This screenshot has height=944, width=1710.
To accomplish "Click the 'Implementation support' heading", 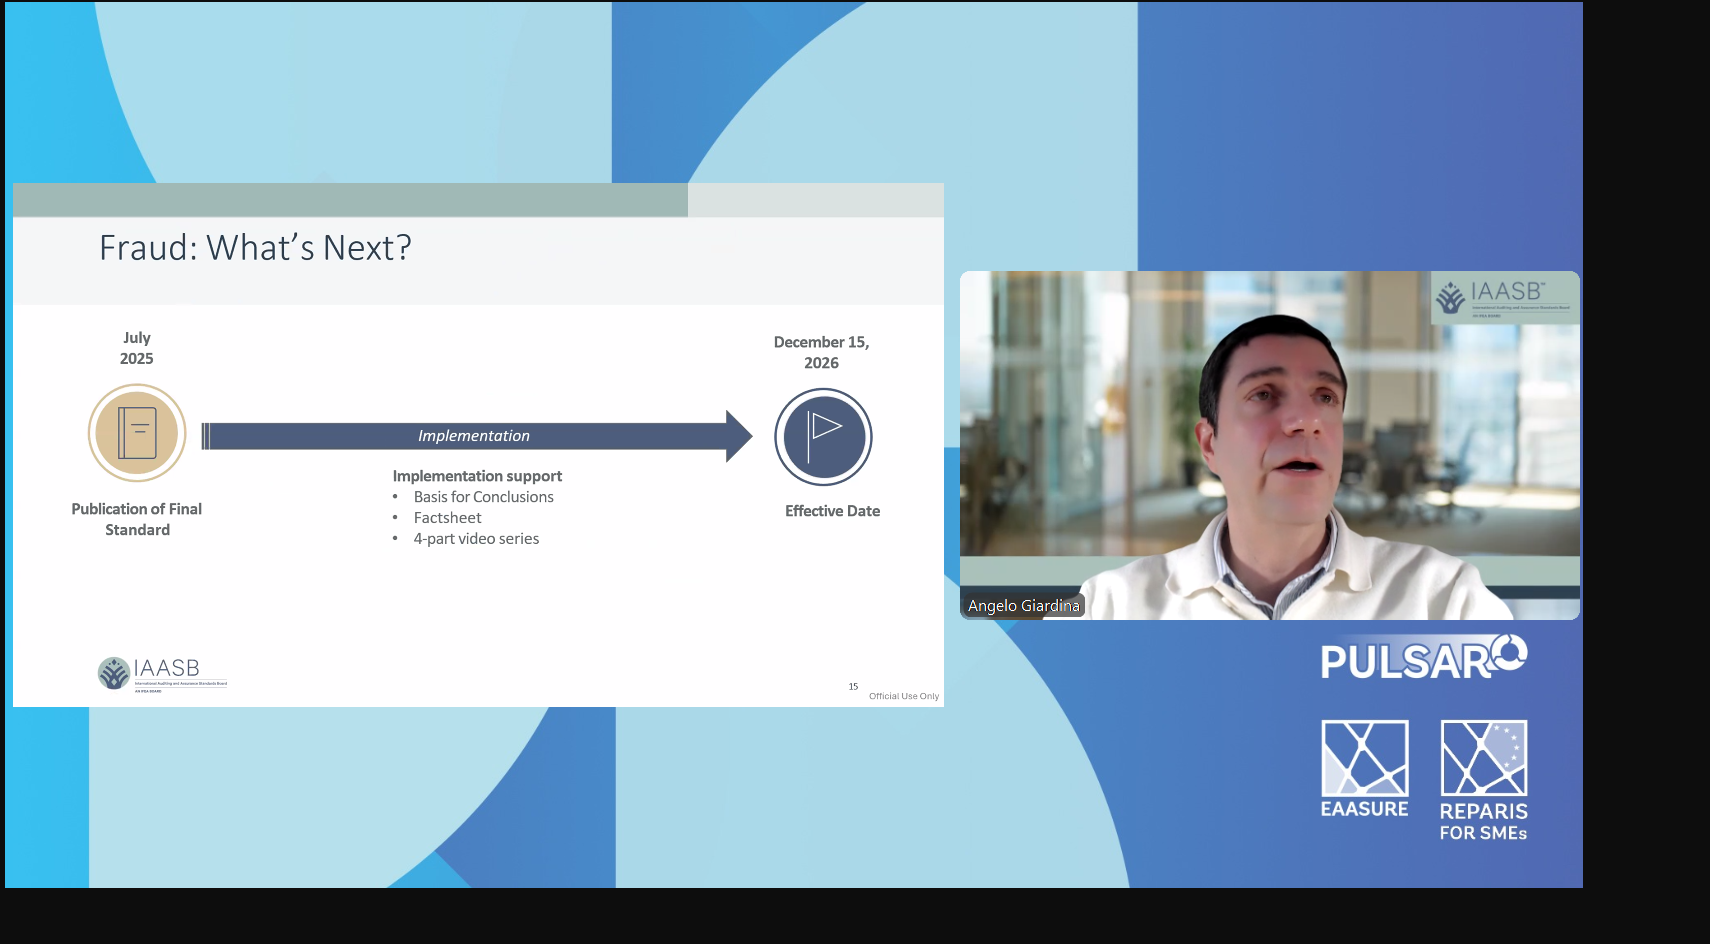I will pos(477,476).
